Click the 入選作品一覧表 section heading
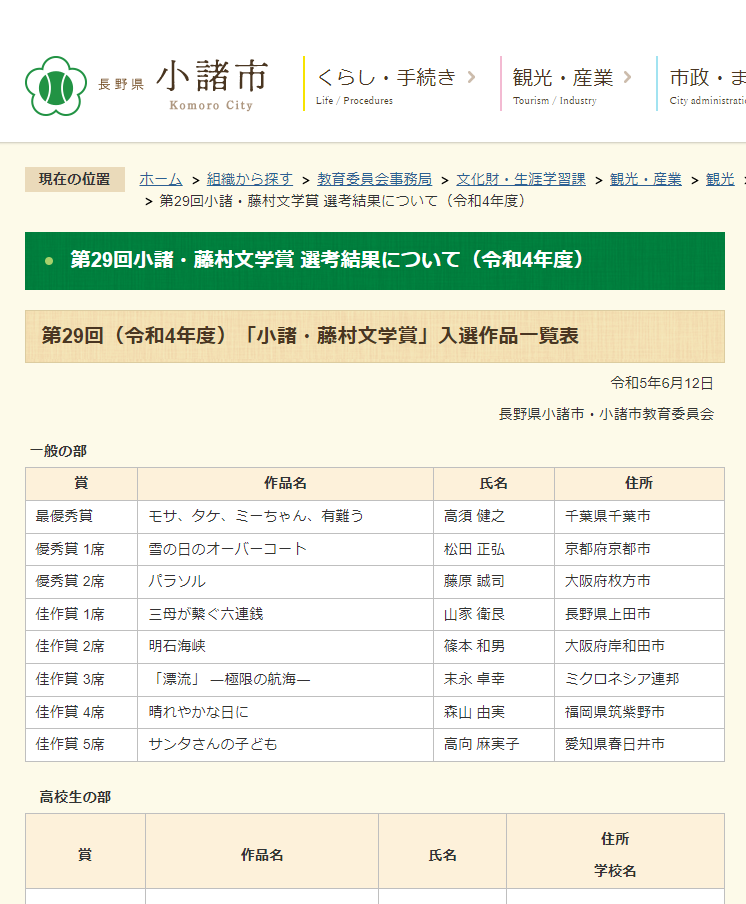Viewport: 746px width, 904px height. click(x=310, y=336)
